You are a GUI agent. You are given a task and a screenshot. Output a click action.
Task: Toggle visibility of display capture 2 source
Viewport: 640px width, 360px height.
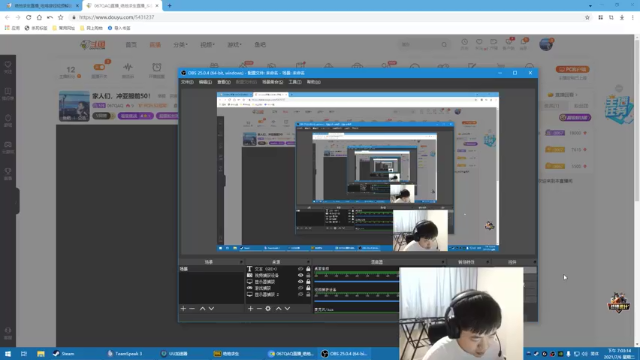(300, 294)
